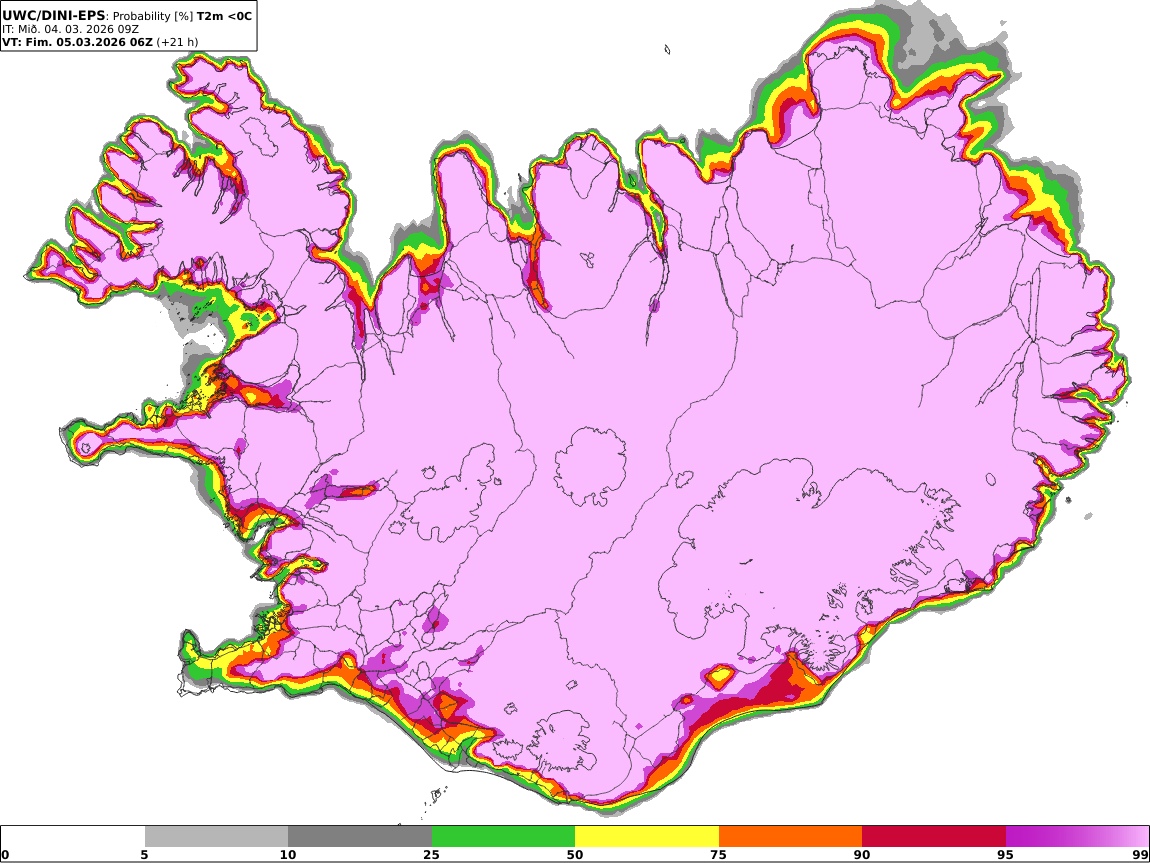Click the light gray 5–10 legend segment

[216, 837]
